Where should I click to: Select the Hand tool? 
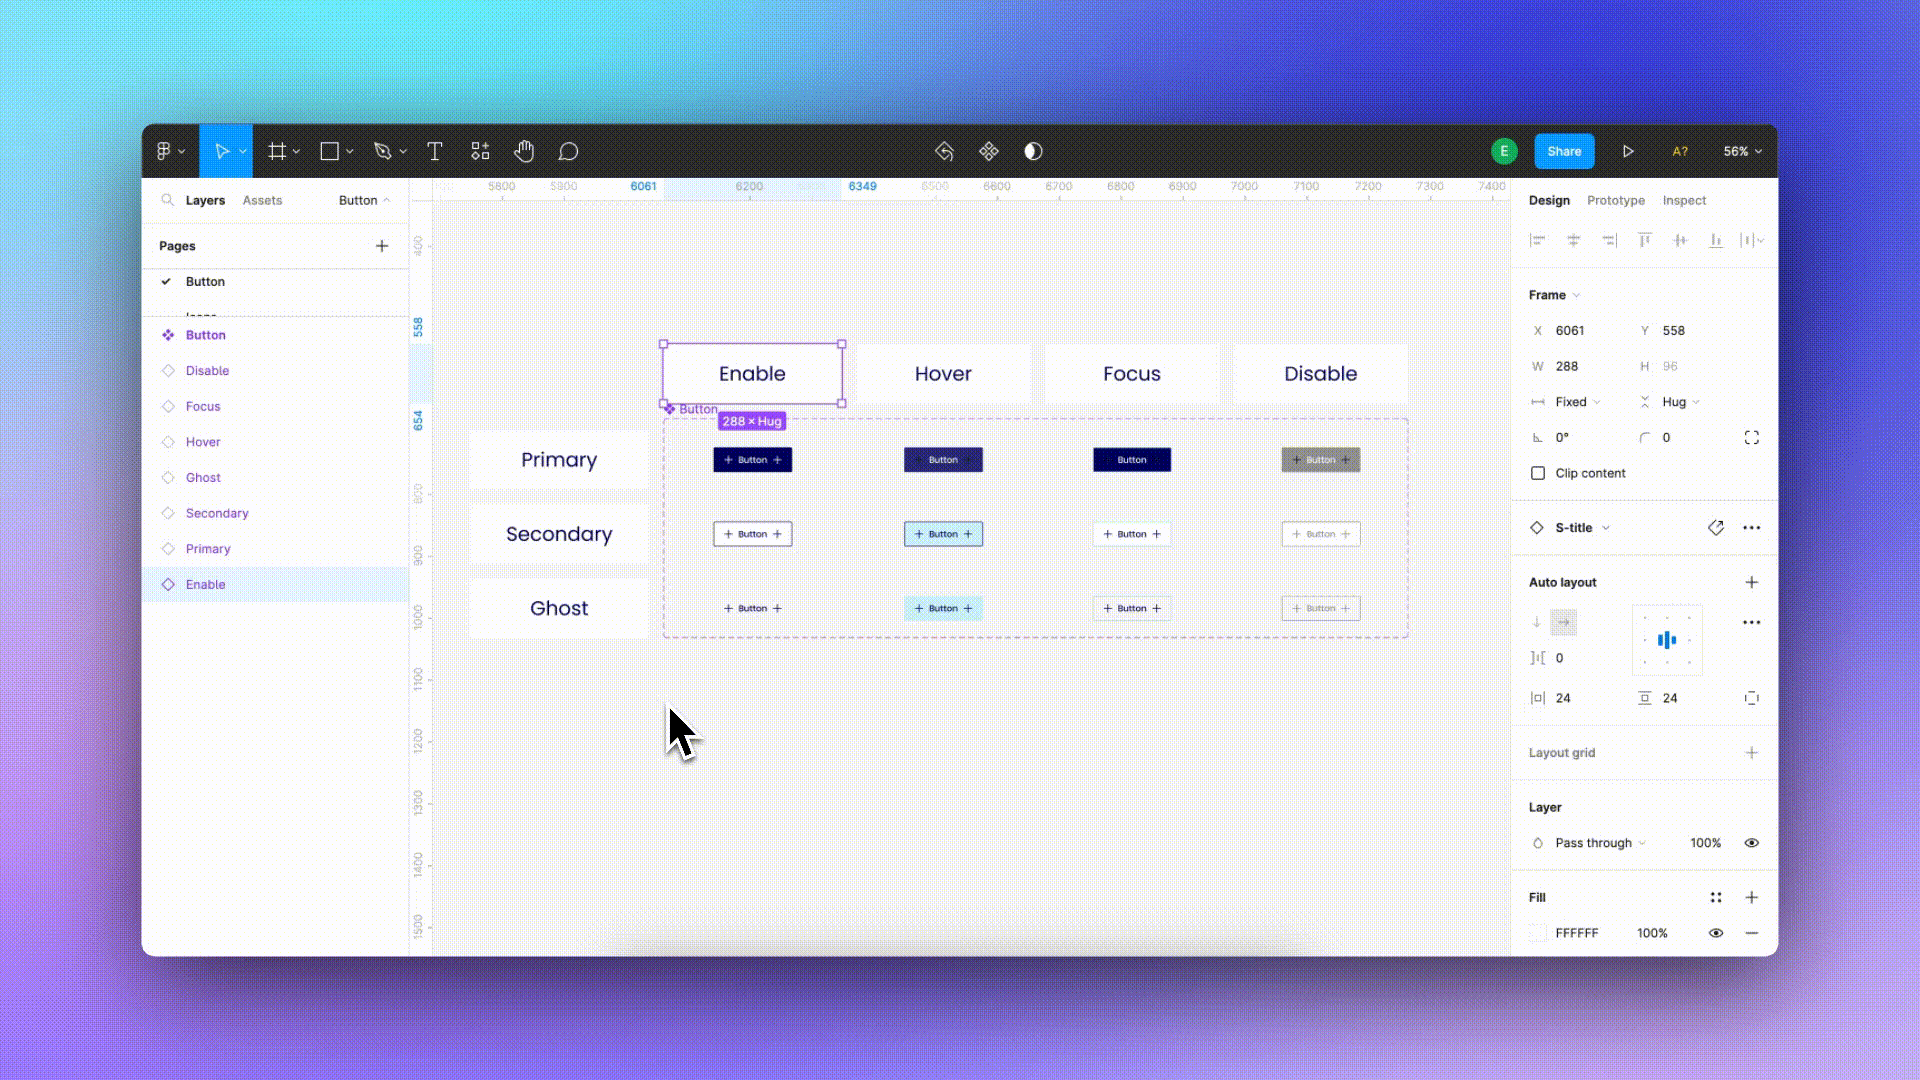click(x=524, y=151)
